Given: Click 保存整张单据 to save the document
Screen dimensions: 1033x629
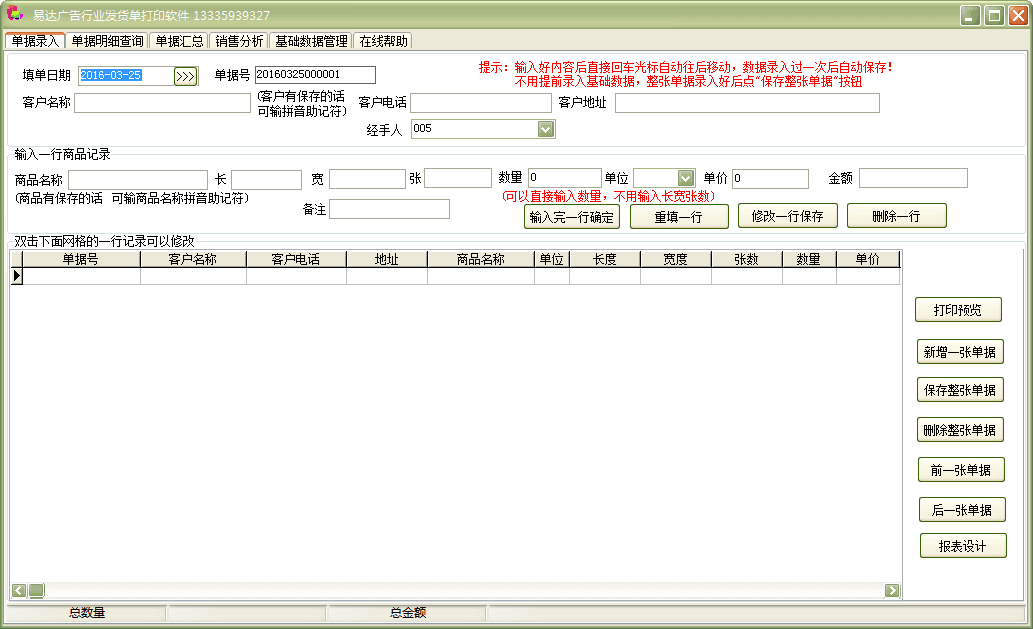Looking at the screenshot, I should click(x=960, y=390).
